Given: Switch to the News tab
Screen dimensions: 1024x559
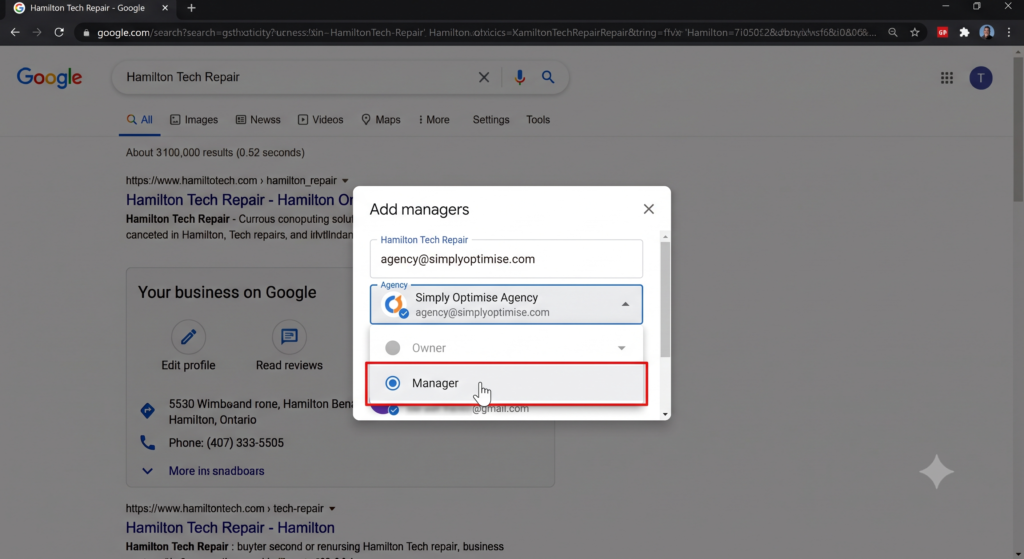Looking at the screenshot, I should (x=258, y=120).
